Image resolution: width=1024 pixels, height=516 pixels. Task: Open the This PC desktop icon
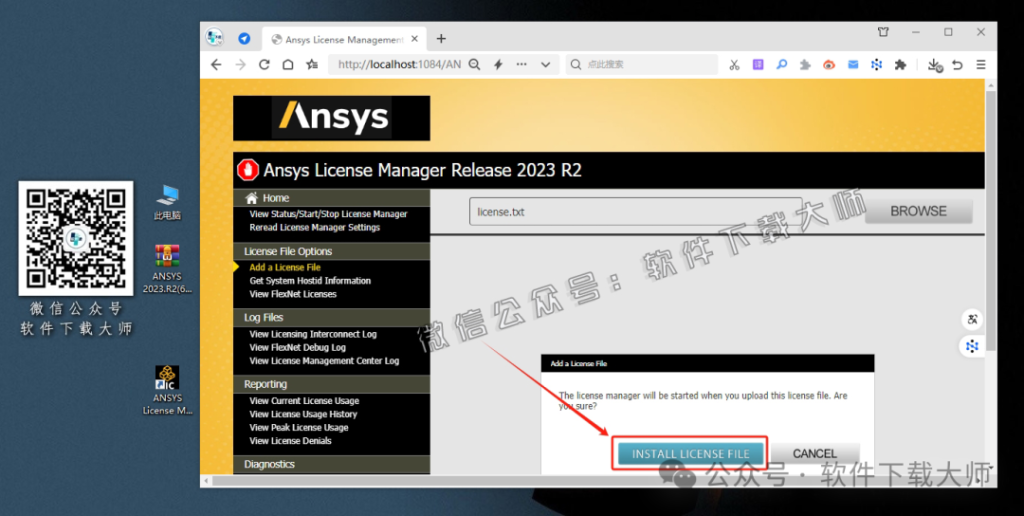coord(167,202)
